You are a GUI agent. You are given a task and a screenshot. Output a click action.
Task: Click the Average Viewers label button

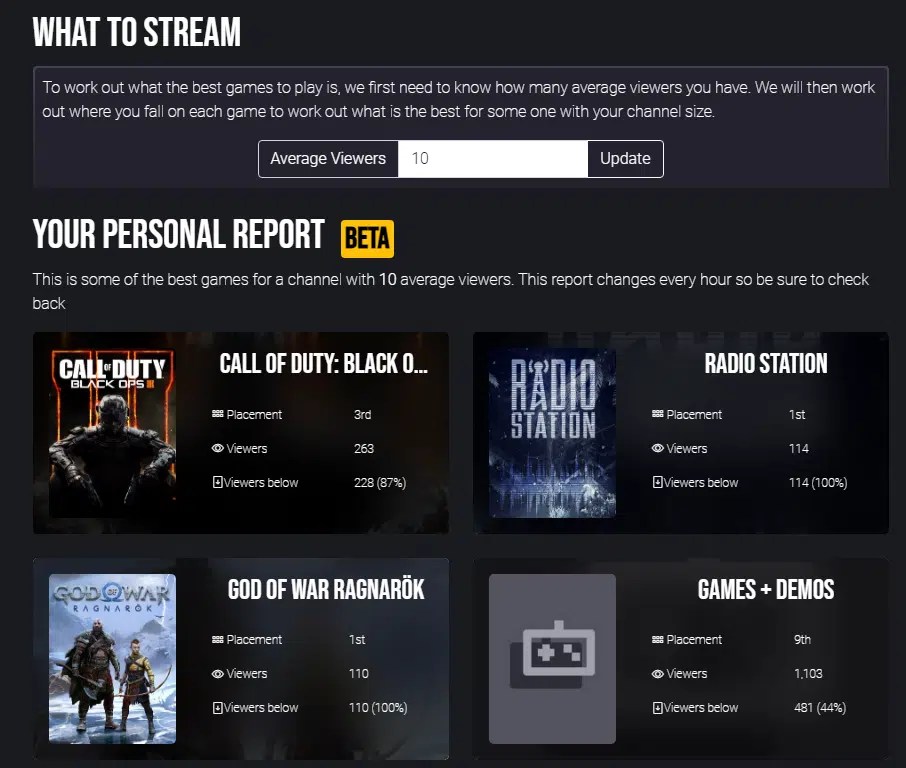[x=327, y=158]
